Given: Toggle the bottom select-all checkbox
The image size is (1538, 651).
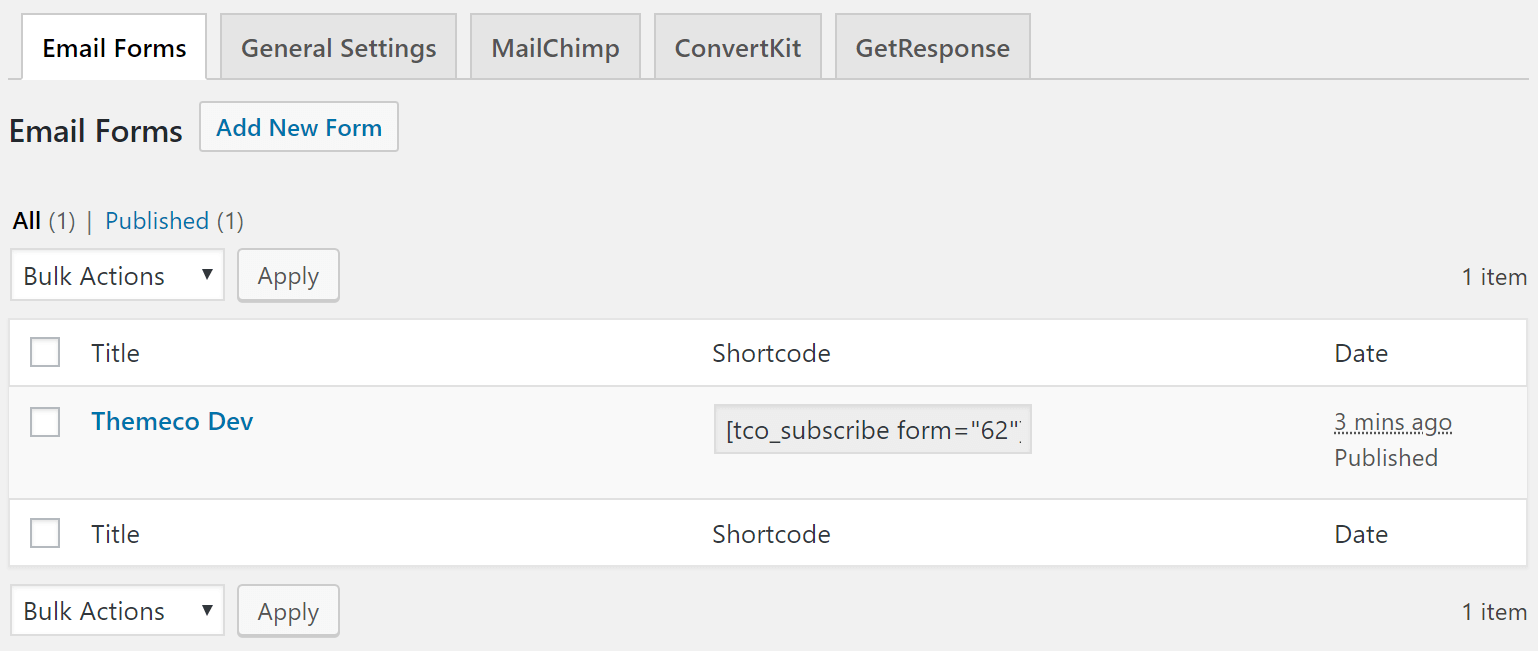Looking at the screenshot, I should tap(45, 533).
